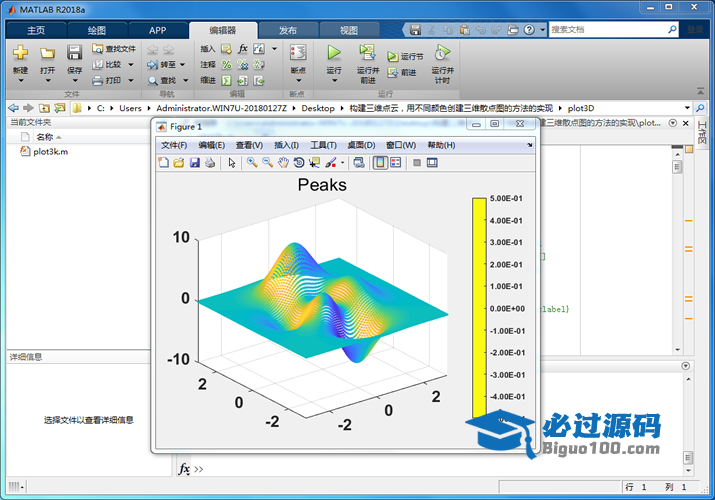715x500 pixels.
Task: Click the Compare (比较) button
Action: 108,65
